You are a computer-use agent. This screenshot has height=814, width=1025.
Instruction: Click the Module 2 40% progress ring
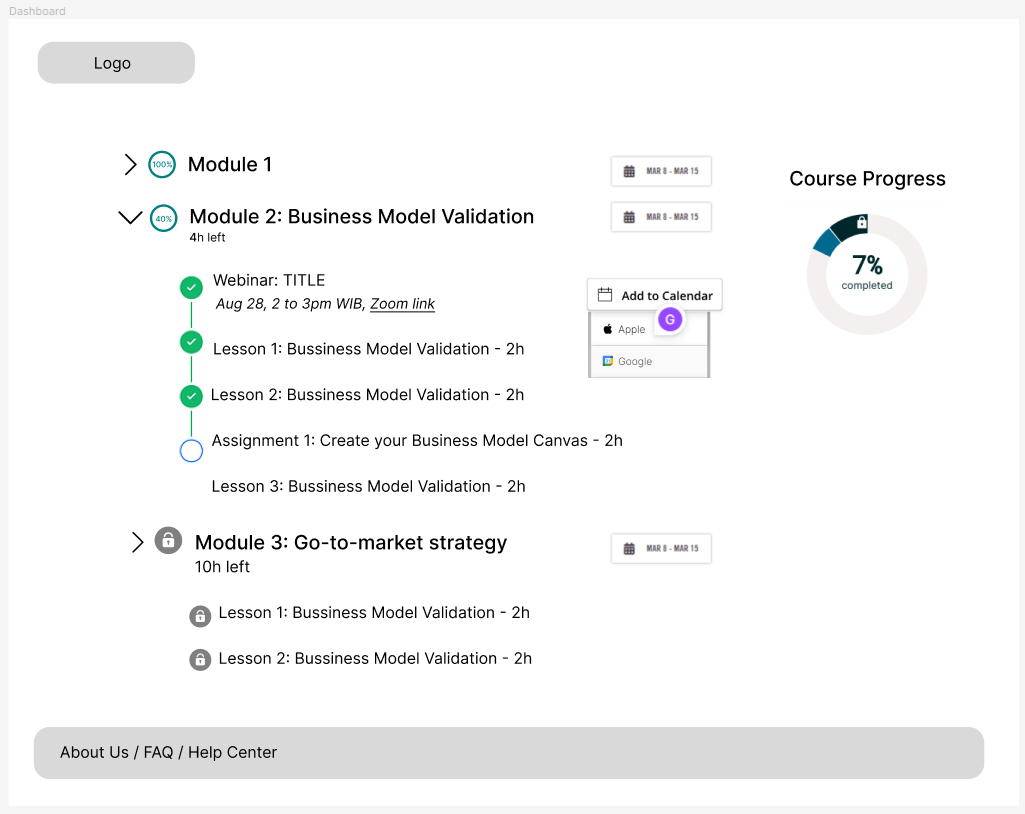coord(163,218)
